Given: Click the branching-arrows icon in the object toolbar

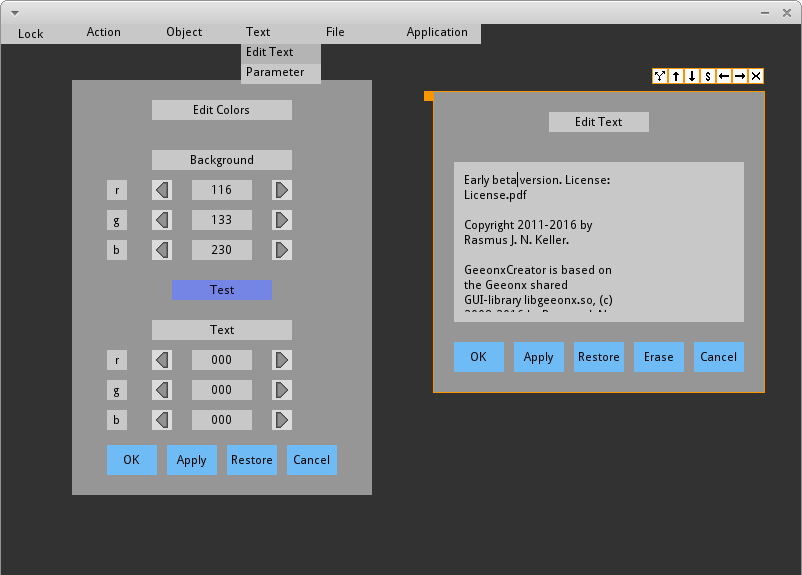Looking at the screenshot, I should (x=660, y=76).
